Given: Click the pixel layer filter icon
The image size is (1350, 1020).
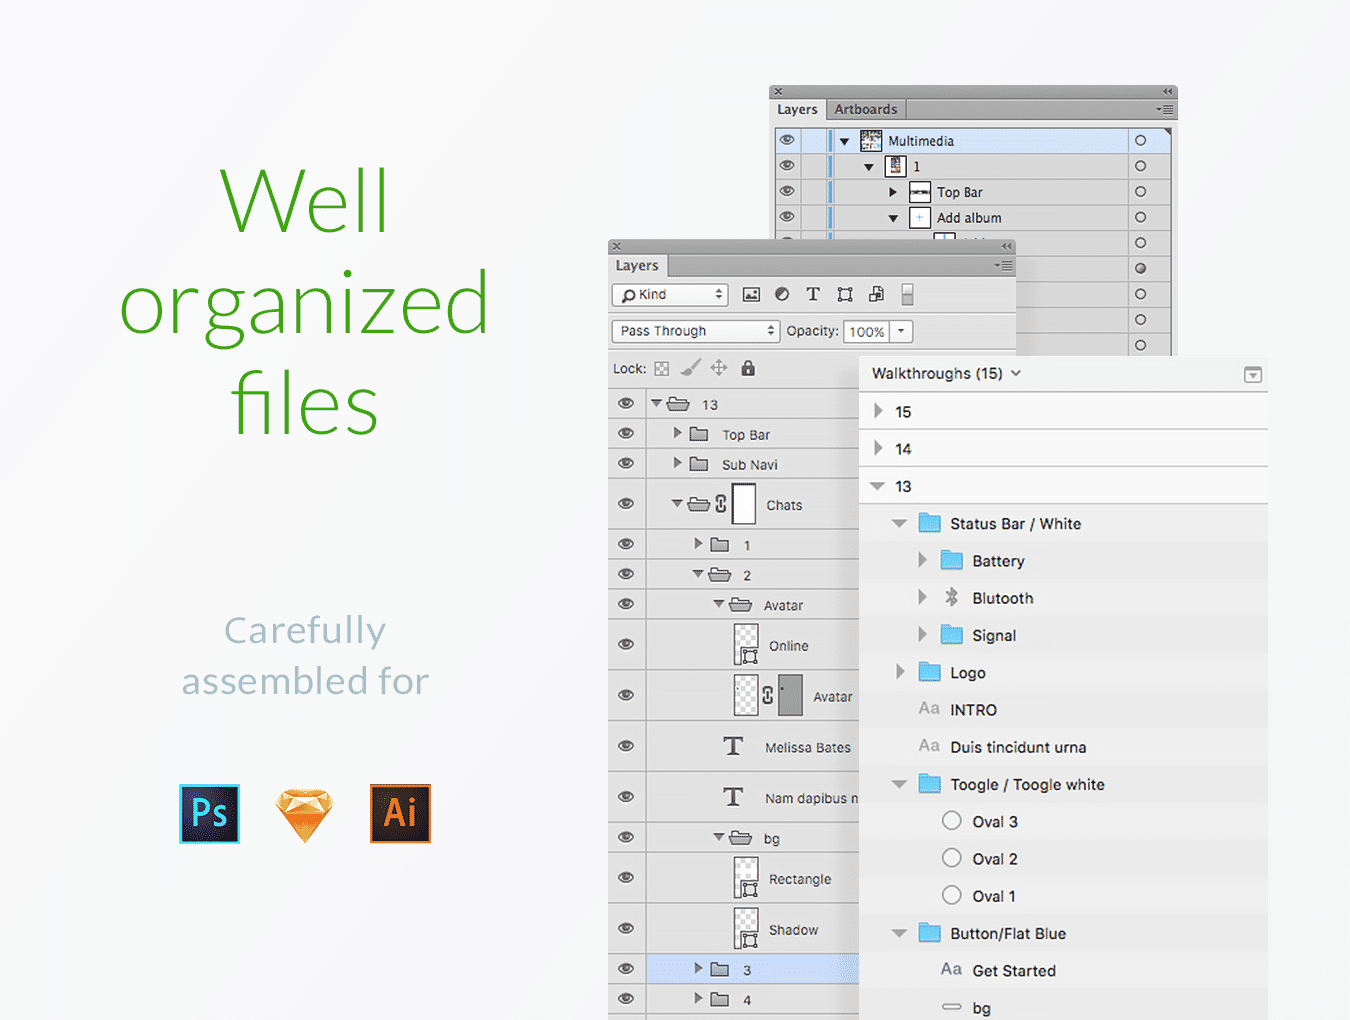Looking at the screenshot, I should pos(751,294).
